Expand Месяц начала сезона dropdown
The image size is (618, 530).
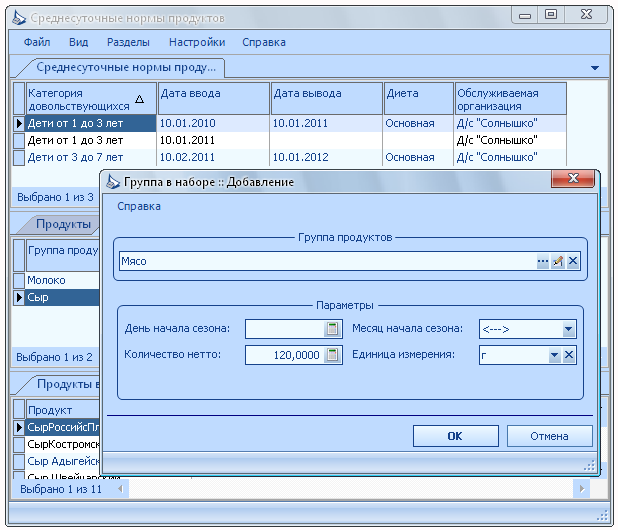point(568,329)
